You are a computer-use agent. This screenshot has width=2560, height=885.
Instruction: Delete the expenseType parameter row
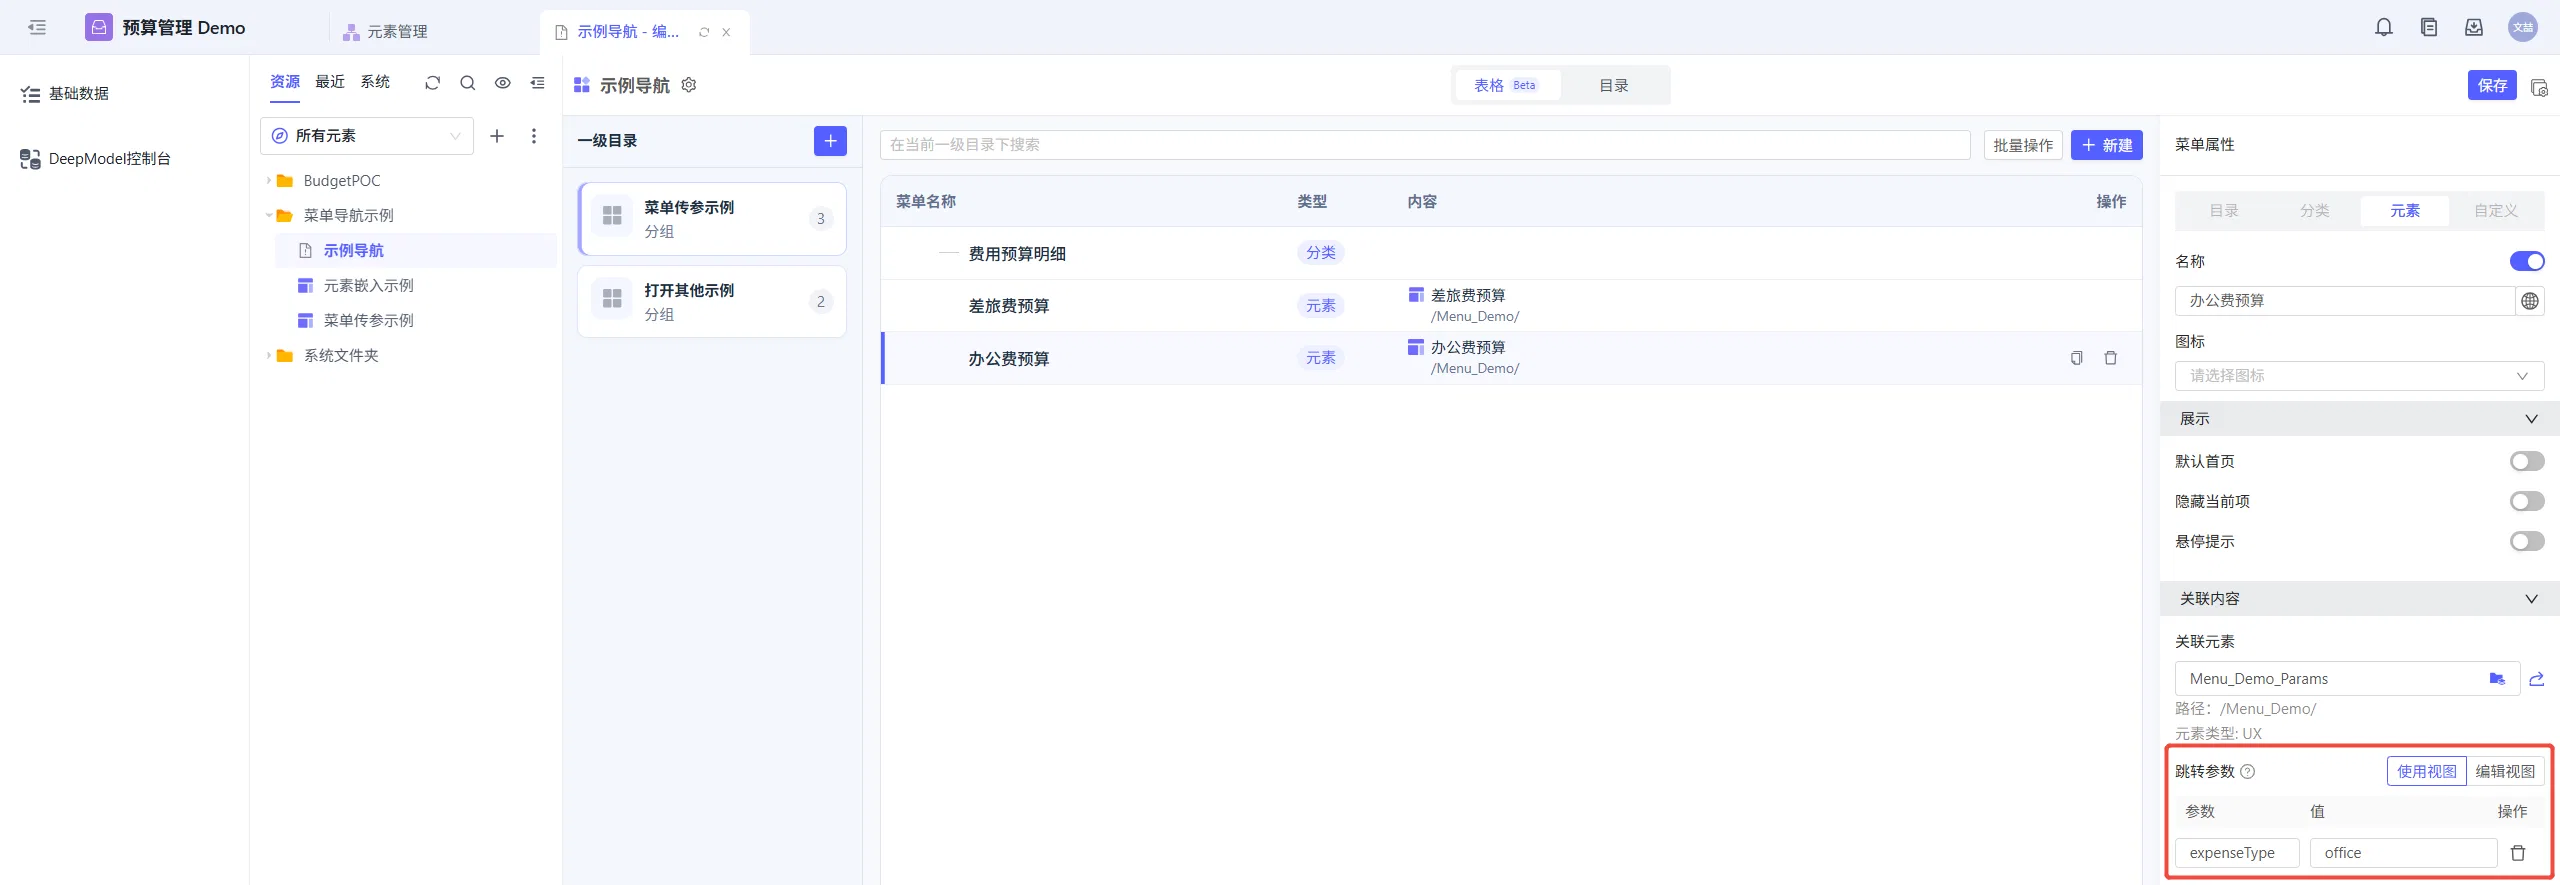(x=2518, y=853)
